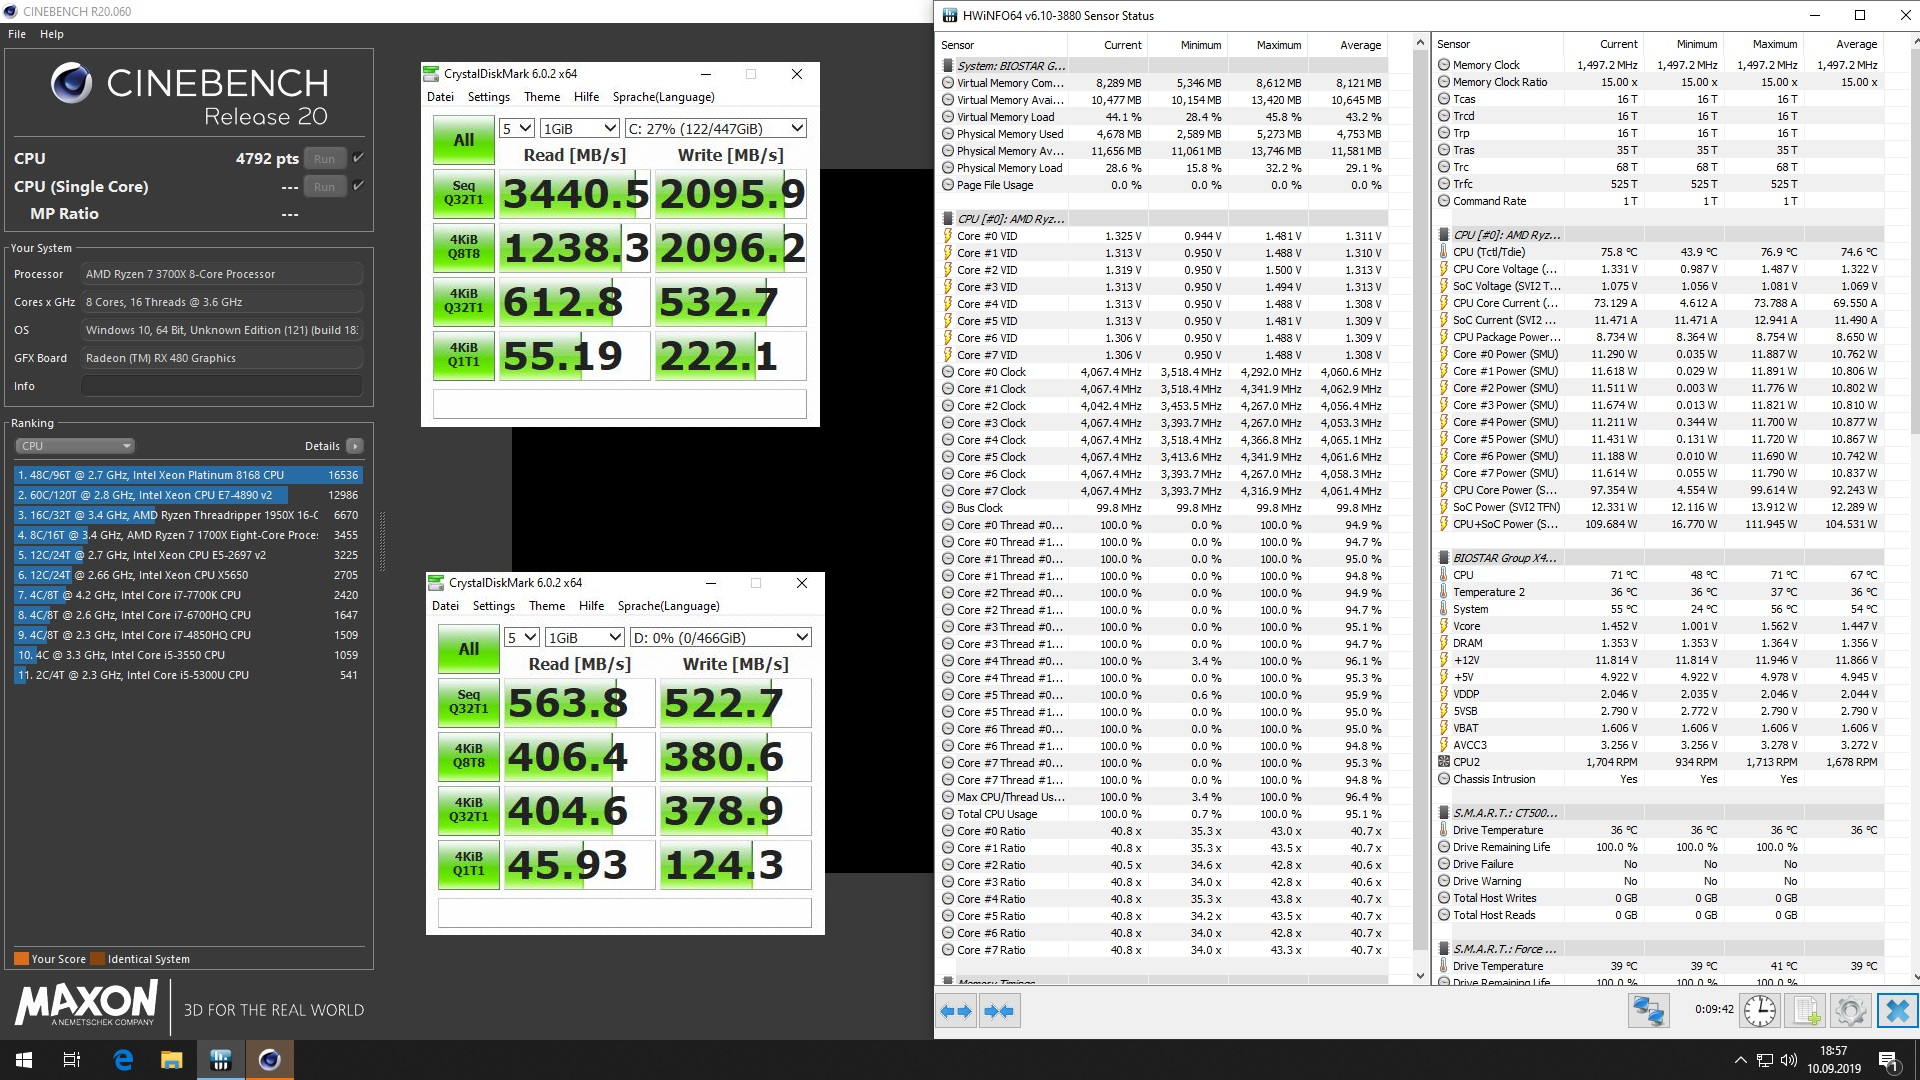
Task: Click HWiNFO left pane scroll up arrow
Action: click(1420, 42)
